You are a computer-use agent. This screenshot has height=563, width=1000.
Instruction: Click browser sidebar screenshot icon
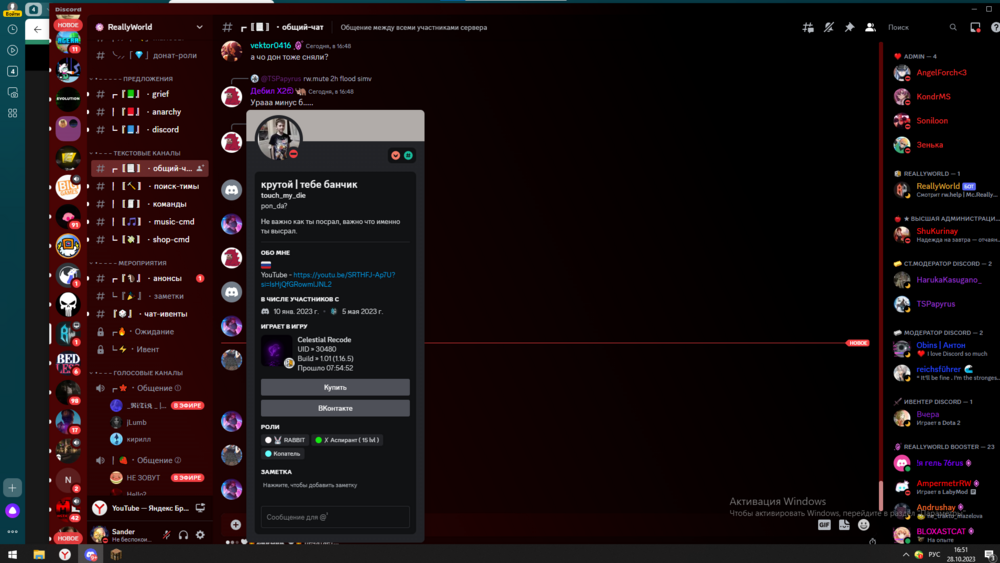tap(12, 92)
